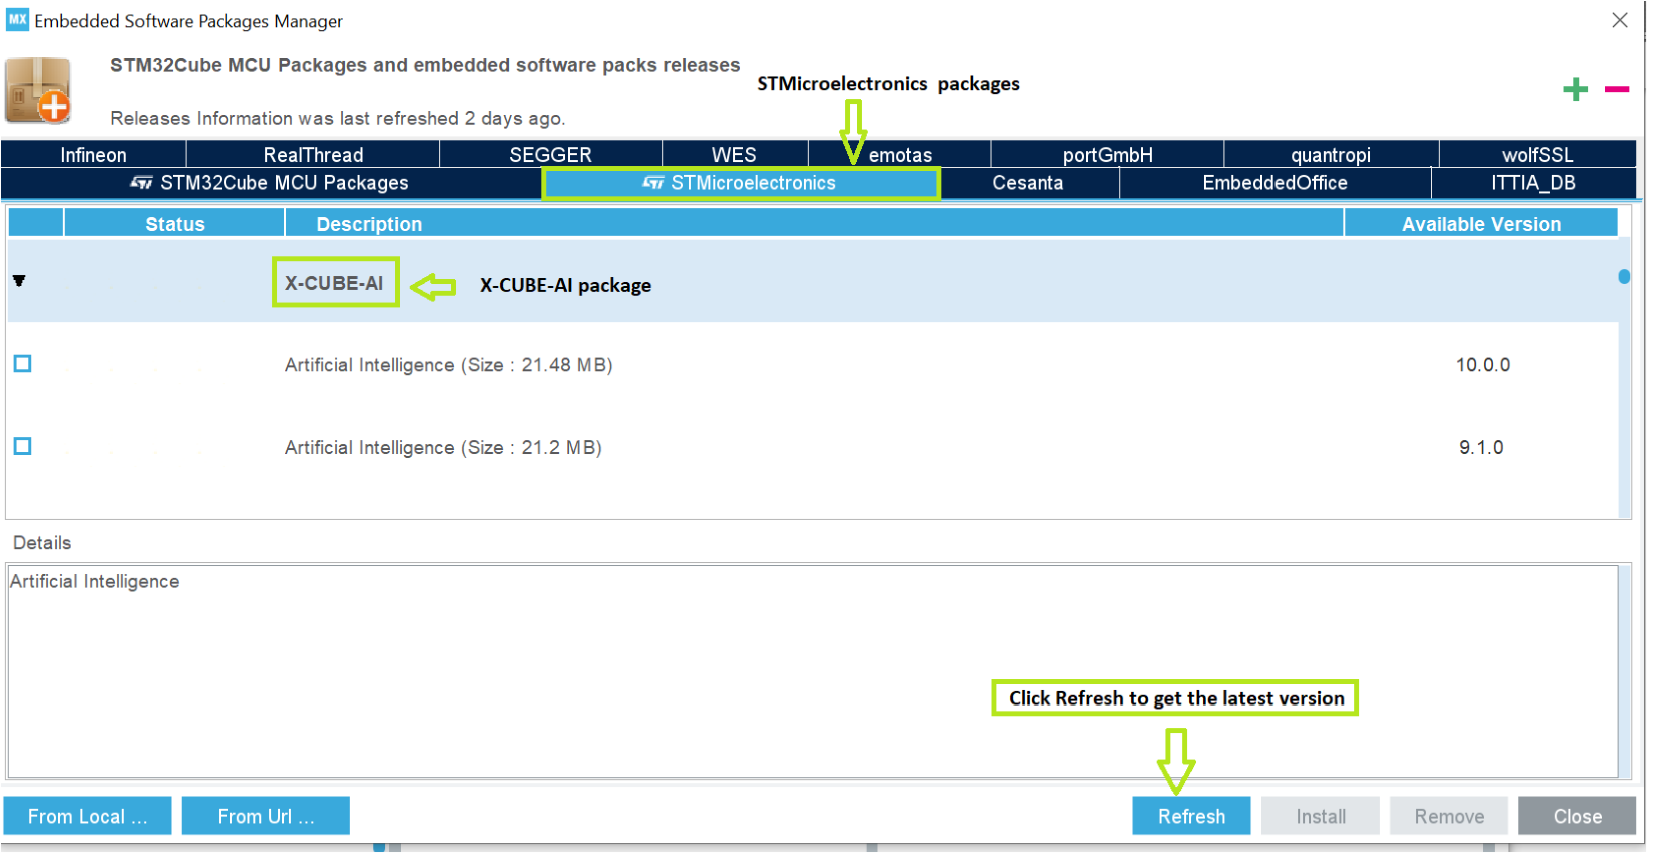Open the Infineon tab
The image size is (1660, 858).
93,154
